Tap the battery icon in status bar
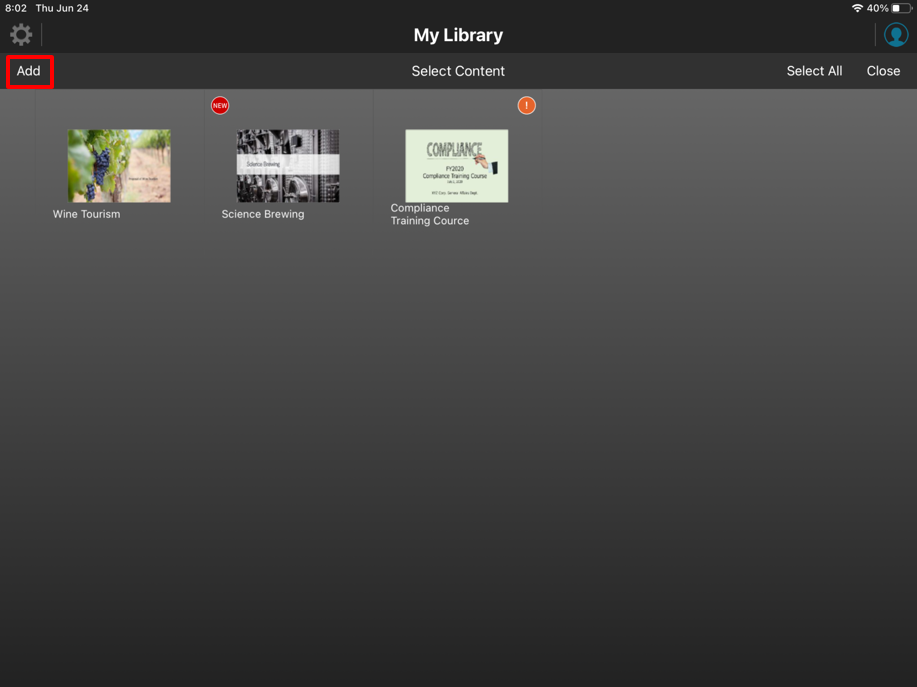 [x=901, y=8]
